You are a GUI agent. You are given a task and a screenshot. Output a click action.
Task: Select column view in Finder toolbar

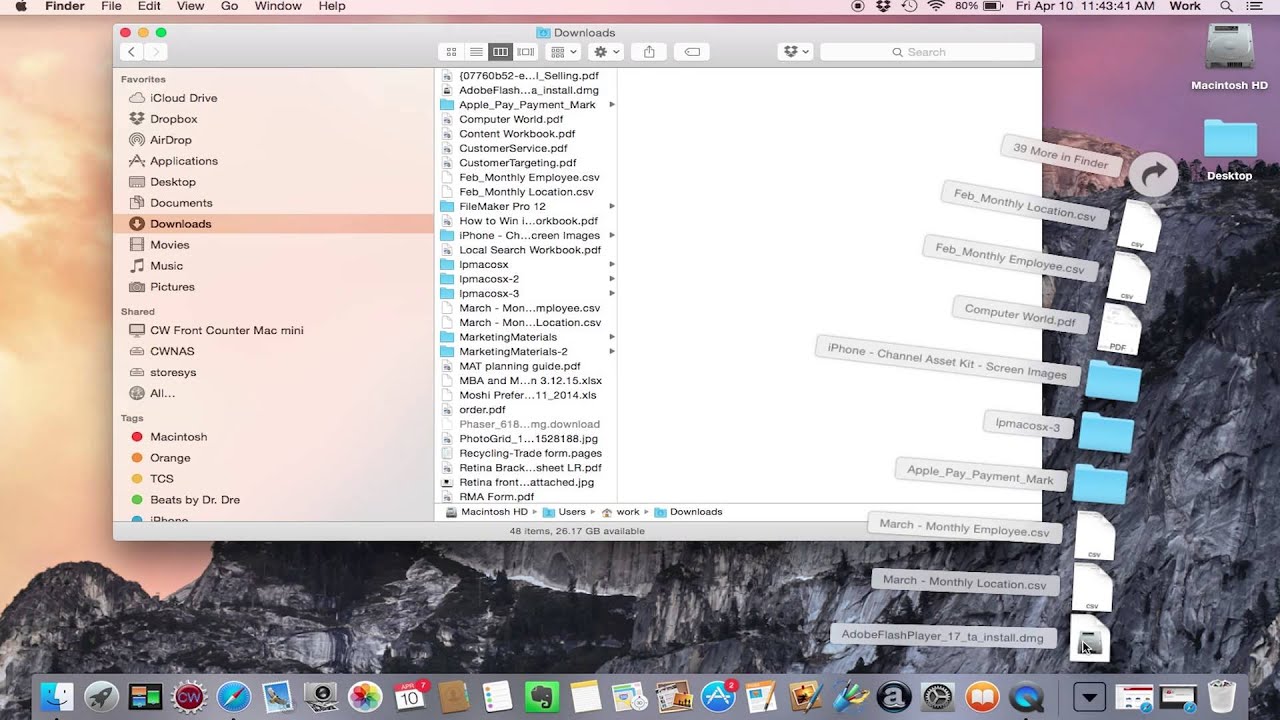(501, 52)
